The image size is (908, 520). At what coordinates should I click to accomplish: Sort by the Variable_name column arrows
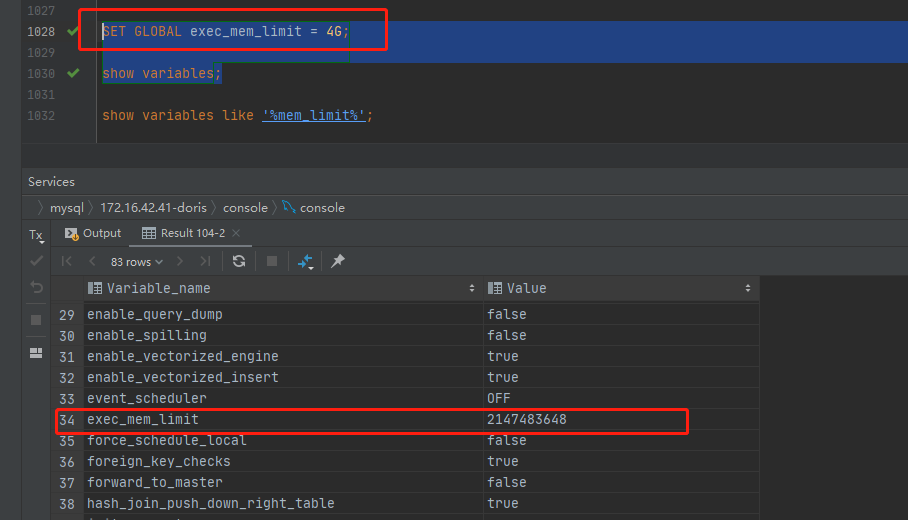[472, 288]
